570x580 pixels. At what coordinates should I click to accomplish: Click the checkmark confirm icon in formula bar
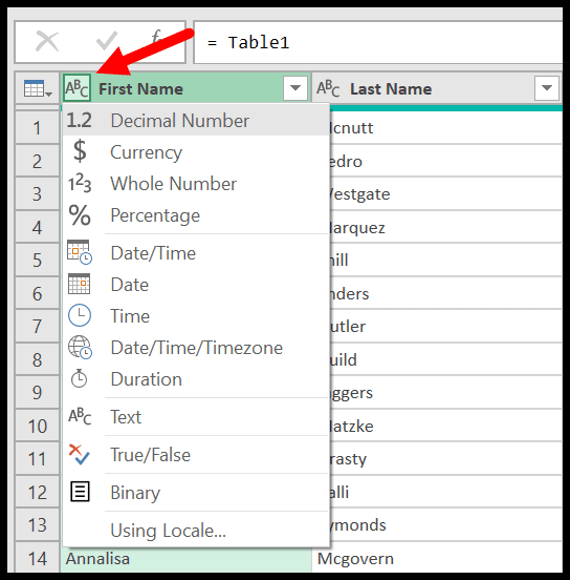(x=107, y=41)
